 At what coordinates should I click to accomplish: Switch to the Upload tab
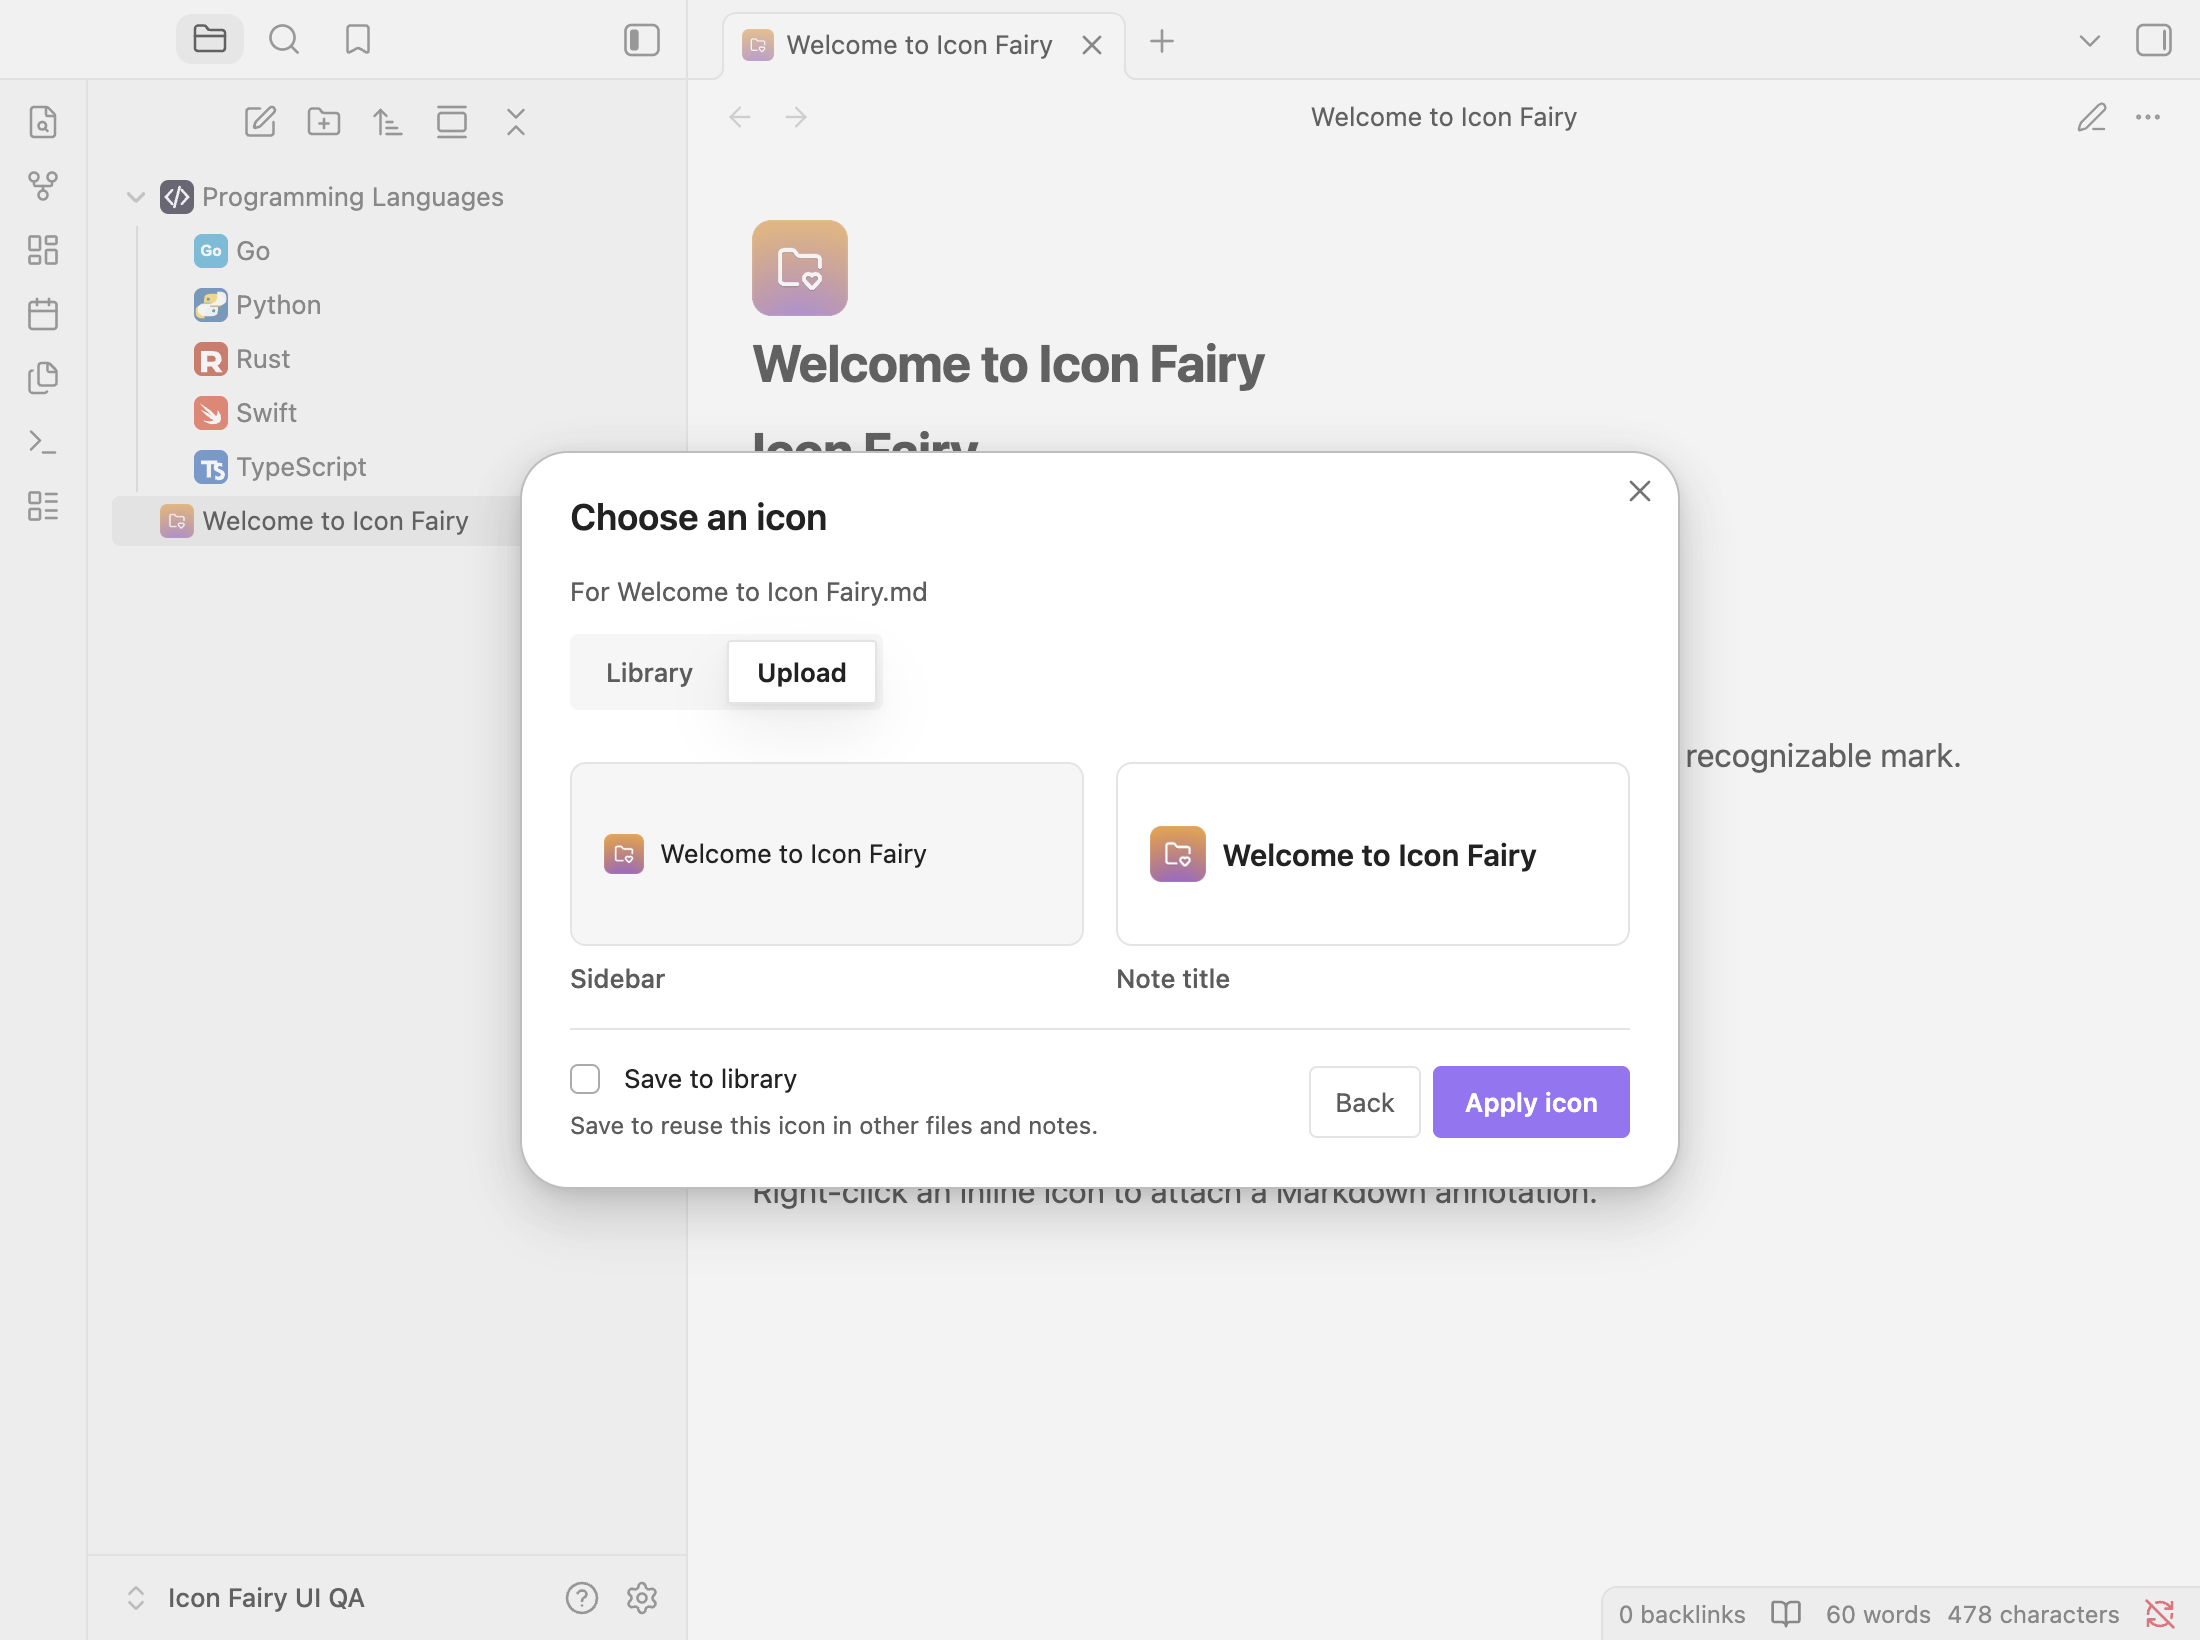[802, 672]
